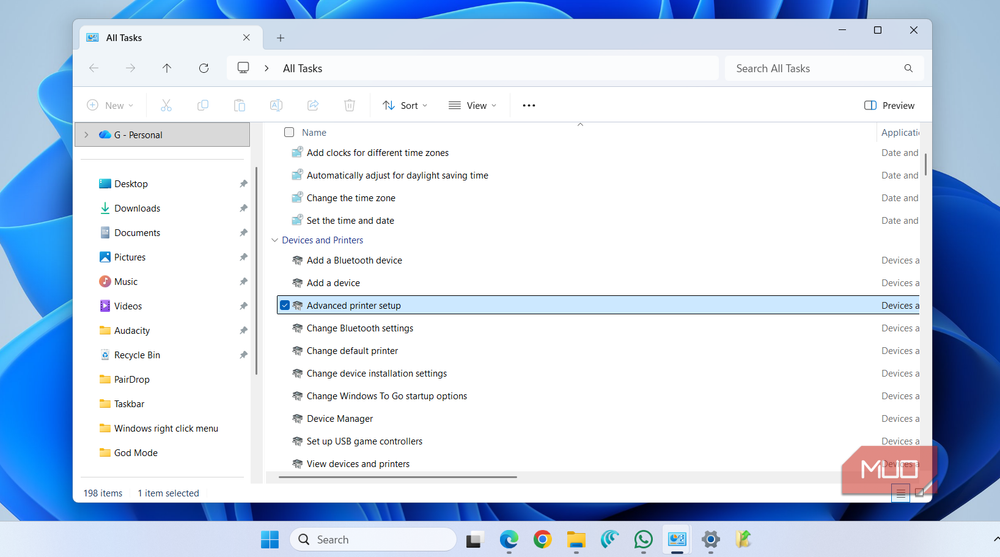Open Recycle Bin from sidebar
The height and width of the screenshot is (557, 1000).
click(x=137, y=355)
